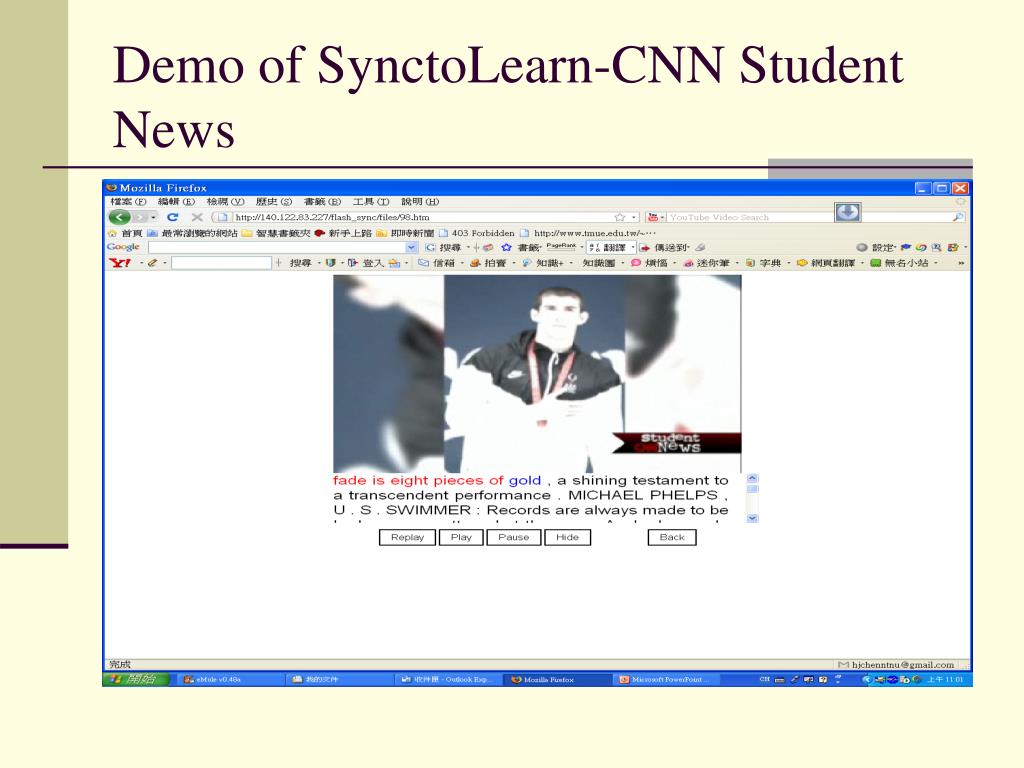Click the Replay button
This screenshot has width=1024, height=768.
(x=407, y=537)
